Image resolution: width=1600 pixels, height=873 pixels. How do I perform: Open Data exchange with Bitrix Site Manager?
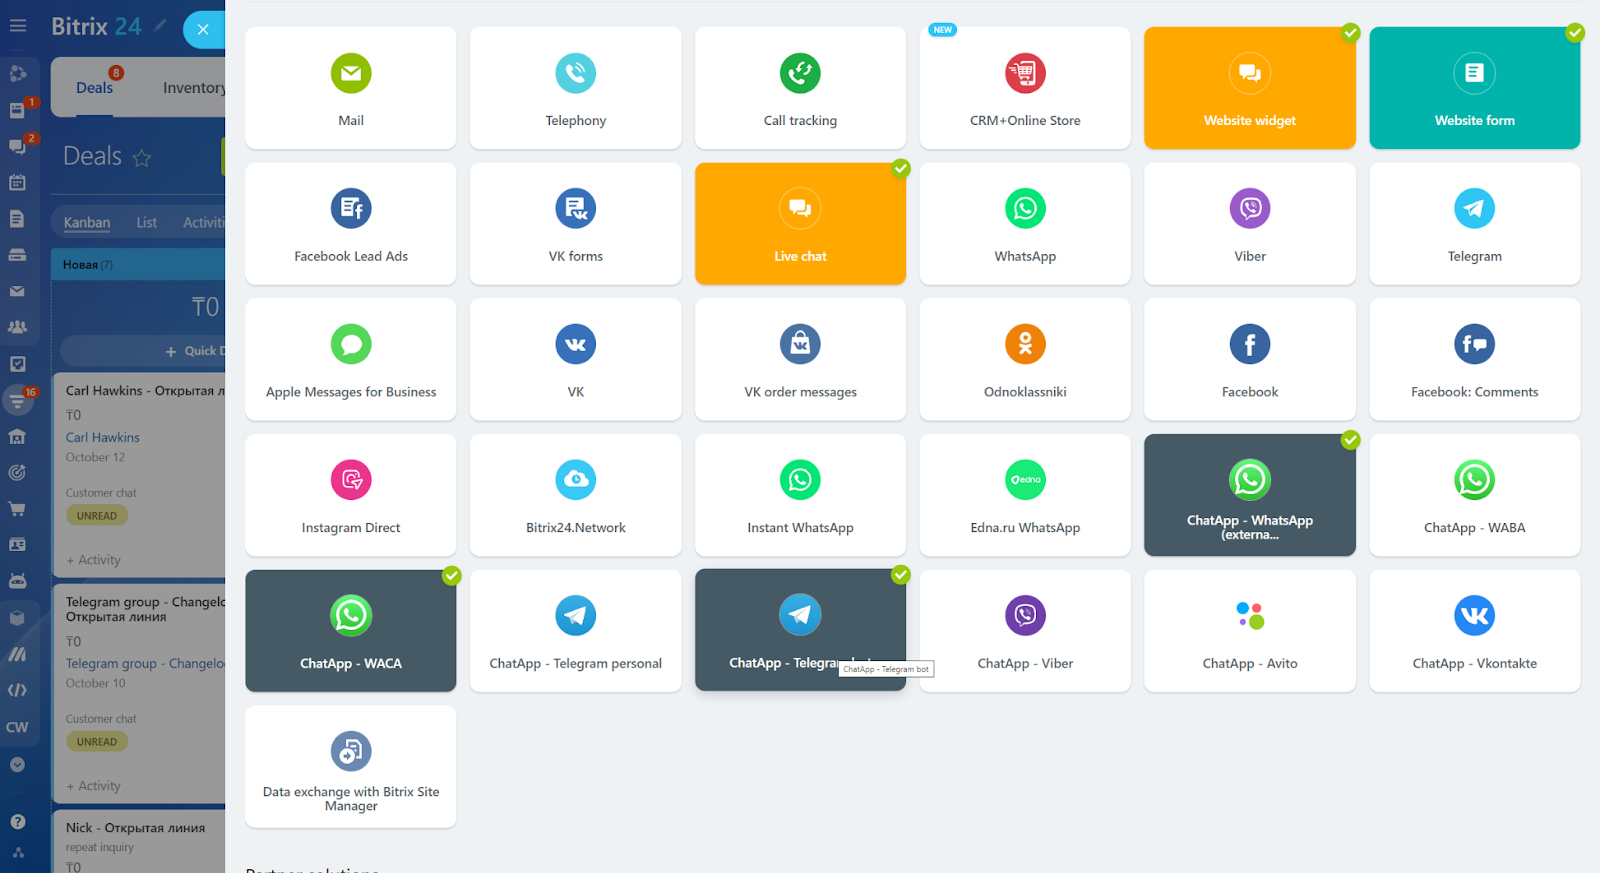click(x=350, y=767)
